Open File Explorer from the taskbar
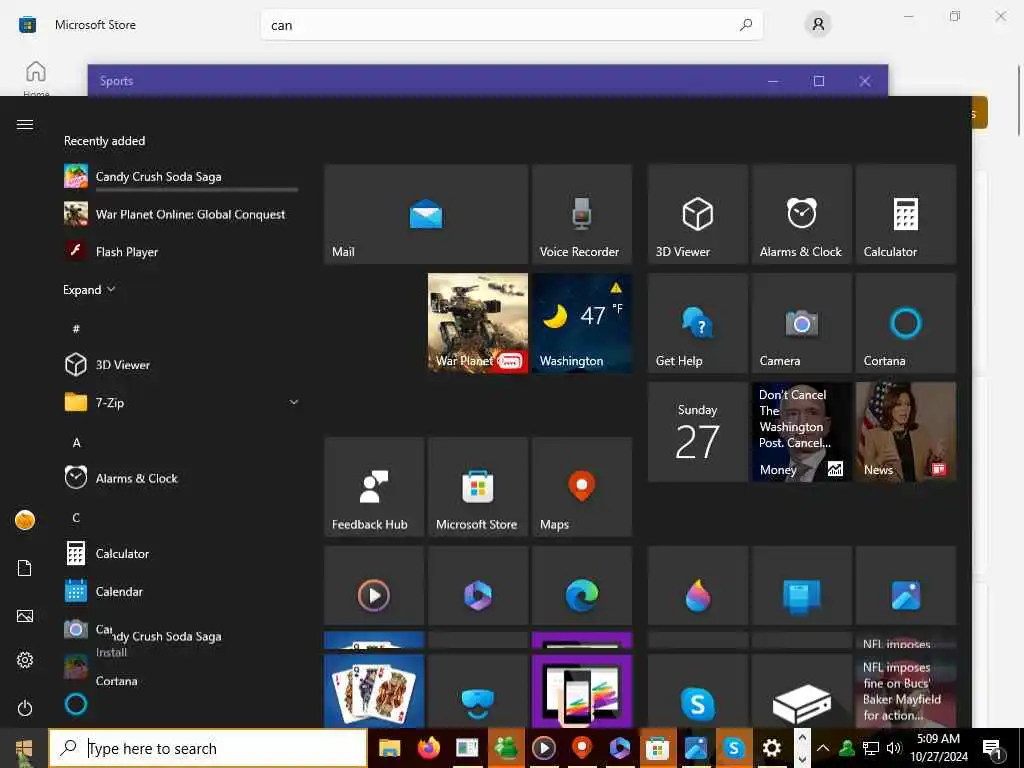This screenshot has height=768, width=1024. (389, 748)
